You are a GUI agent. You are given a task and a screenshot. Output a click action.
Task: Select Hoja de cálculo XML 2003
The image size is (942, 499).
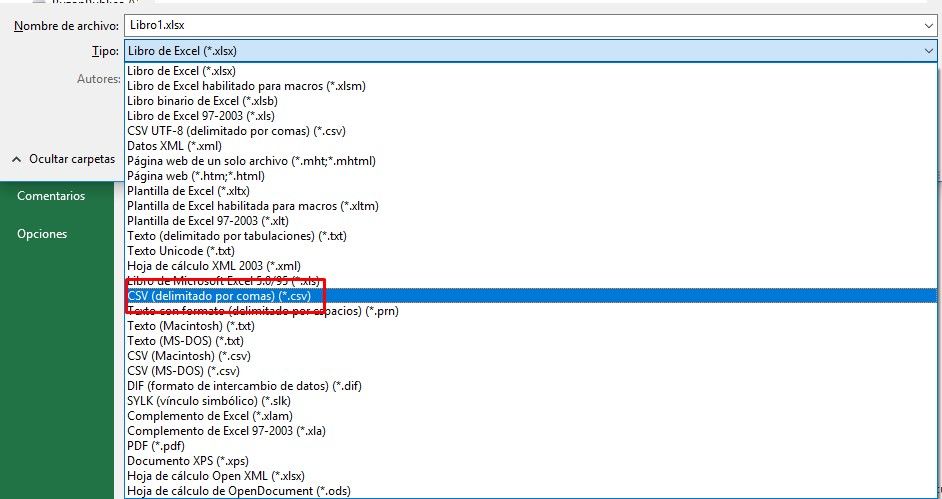tap(530, 266)
